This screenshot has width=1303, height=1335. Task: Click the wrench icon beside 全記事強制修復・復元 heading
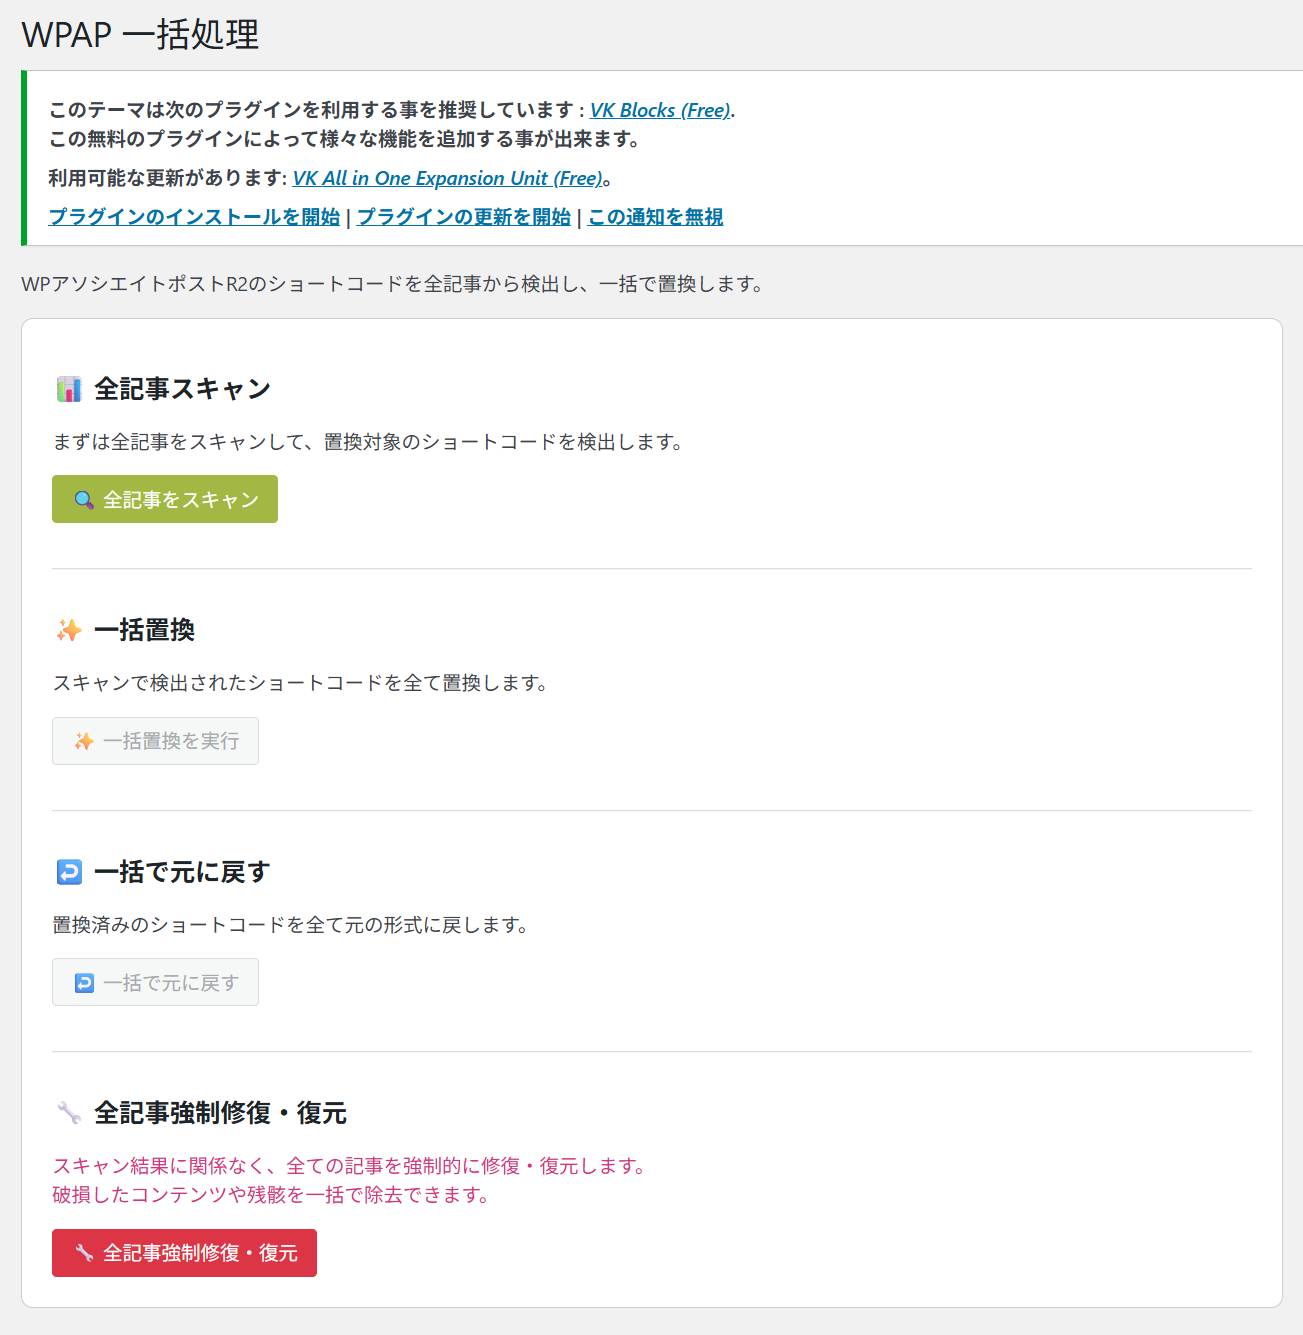(x=69, y=1113)
